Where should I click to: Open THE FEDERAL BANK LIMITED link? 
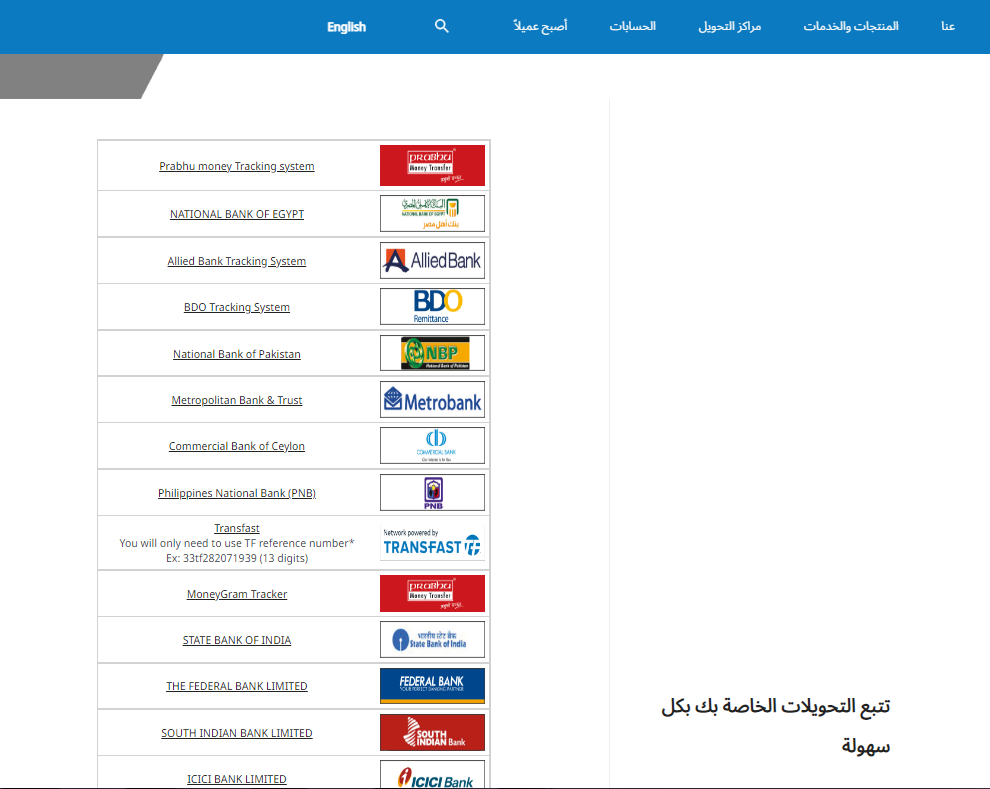(x=237, y=686)
